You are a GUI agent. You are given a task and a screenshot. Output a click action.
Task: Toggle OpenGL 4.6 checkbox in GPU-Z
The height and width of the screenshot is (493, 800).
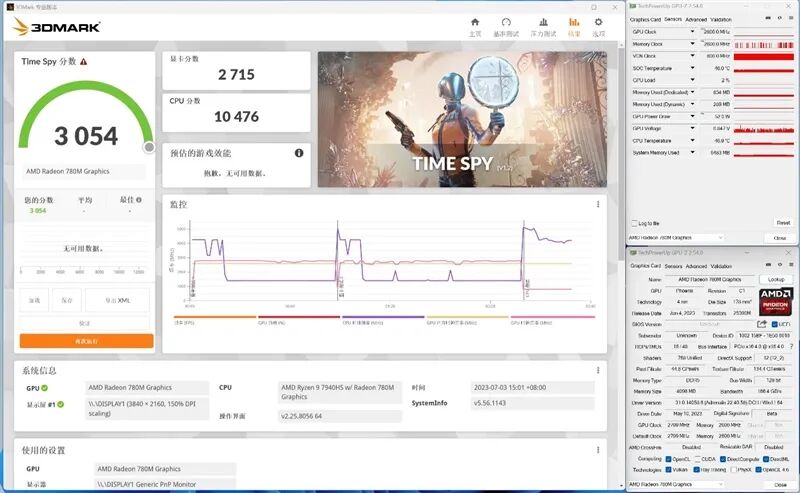tap(759, 470)
